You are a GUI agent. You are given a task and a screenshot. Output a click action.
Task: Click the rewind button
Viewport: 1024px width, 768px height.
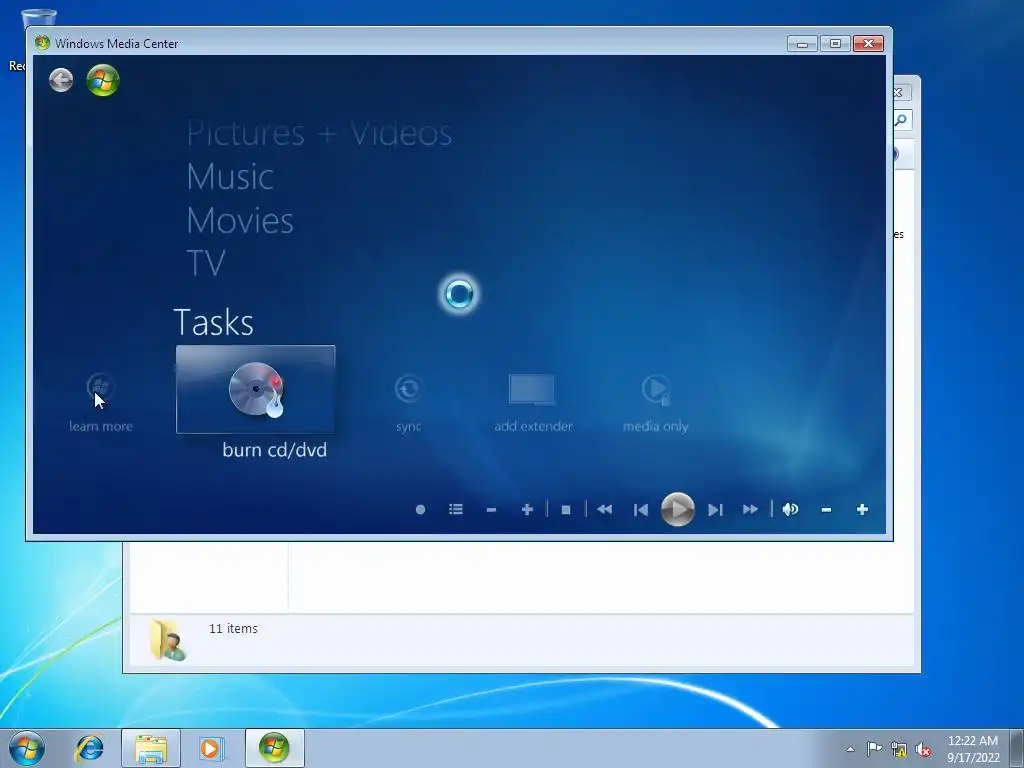(605, 509)
